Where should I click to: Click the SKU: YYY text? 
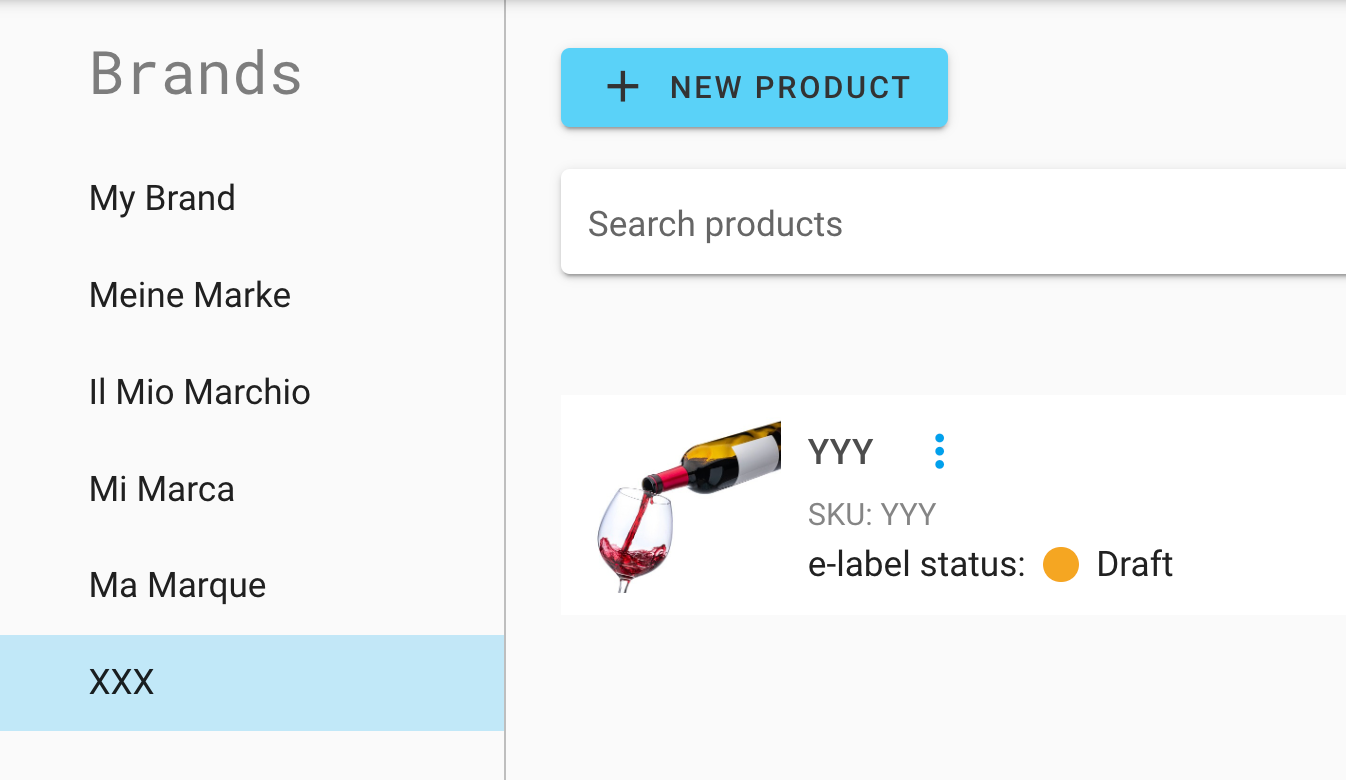click(x=872, y=514)
